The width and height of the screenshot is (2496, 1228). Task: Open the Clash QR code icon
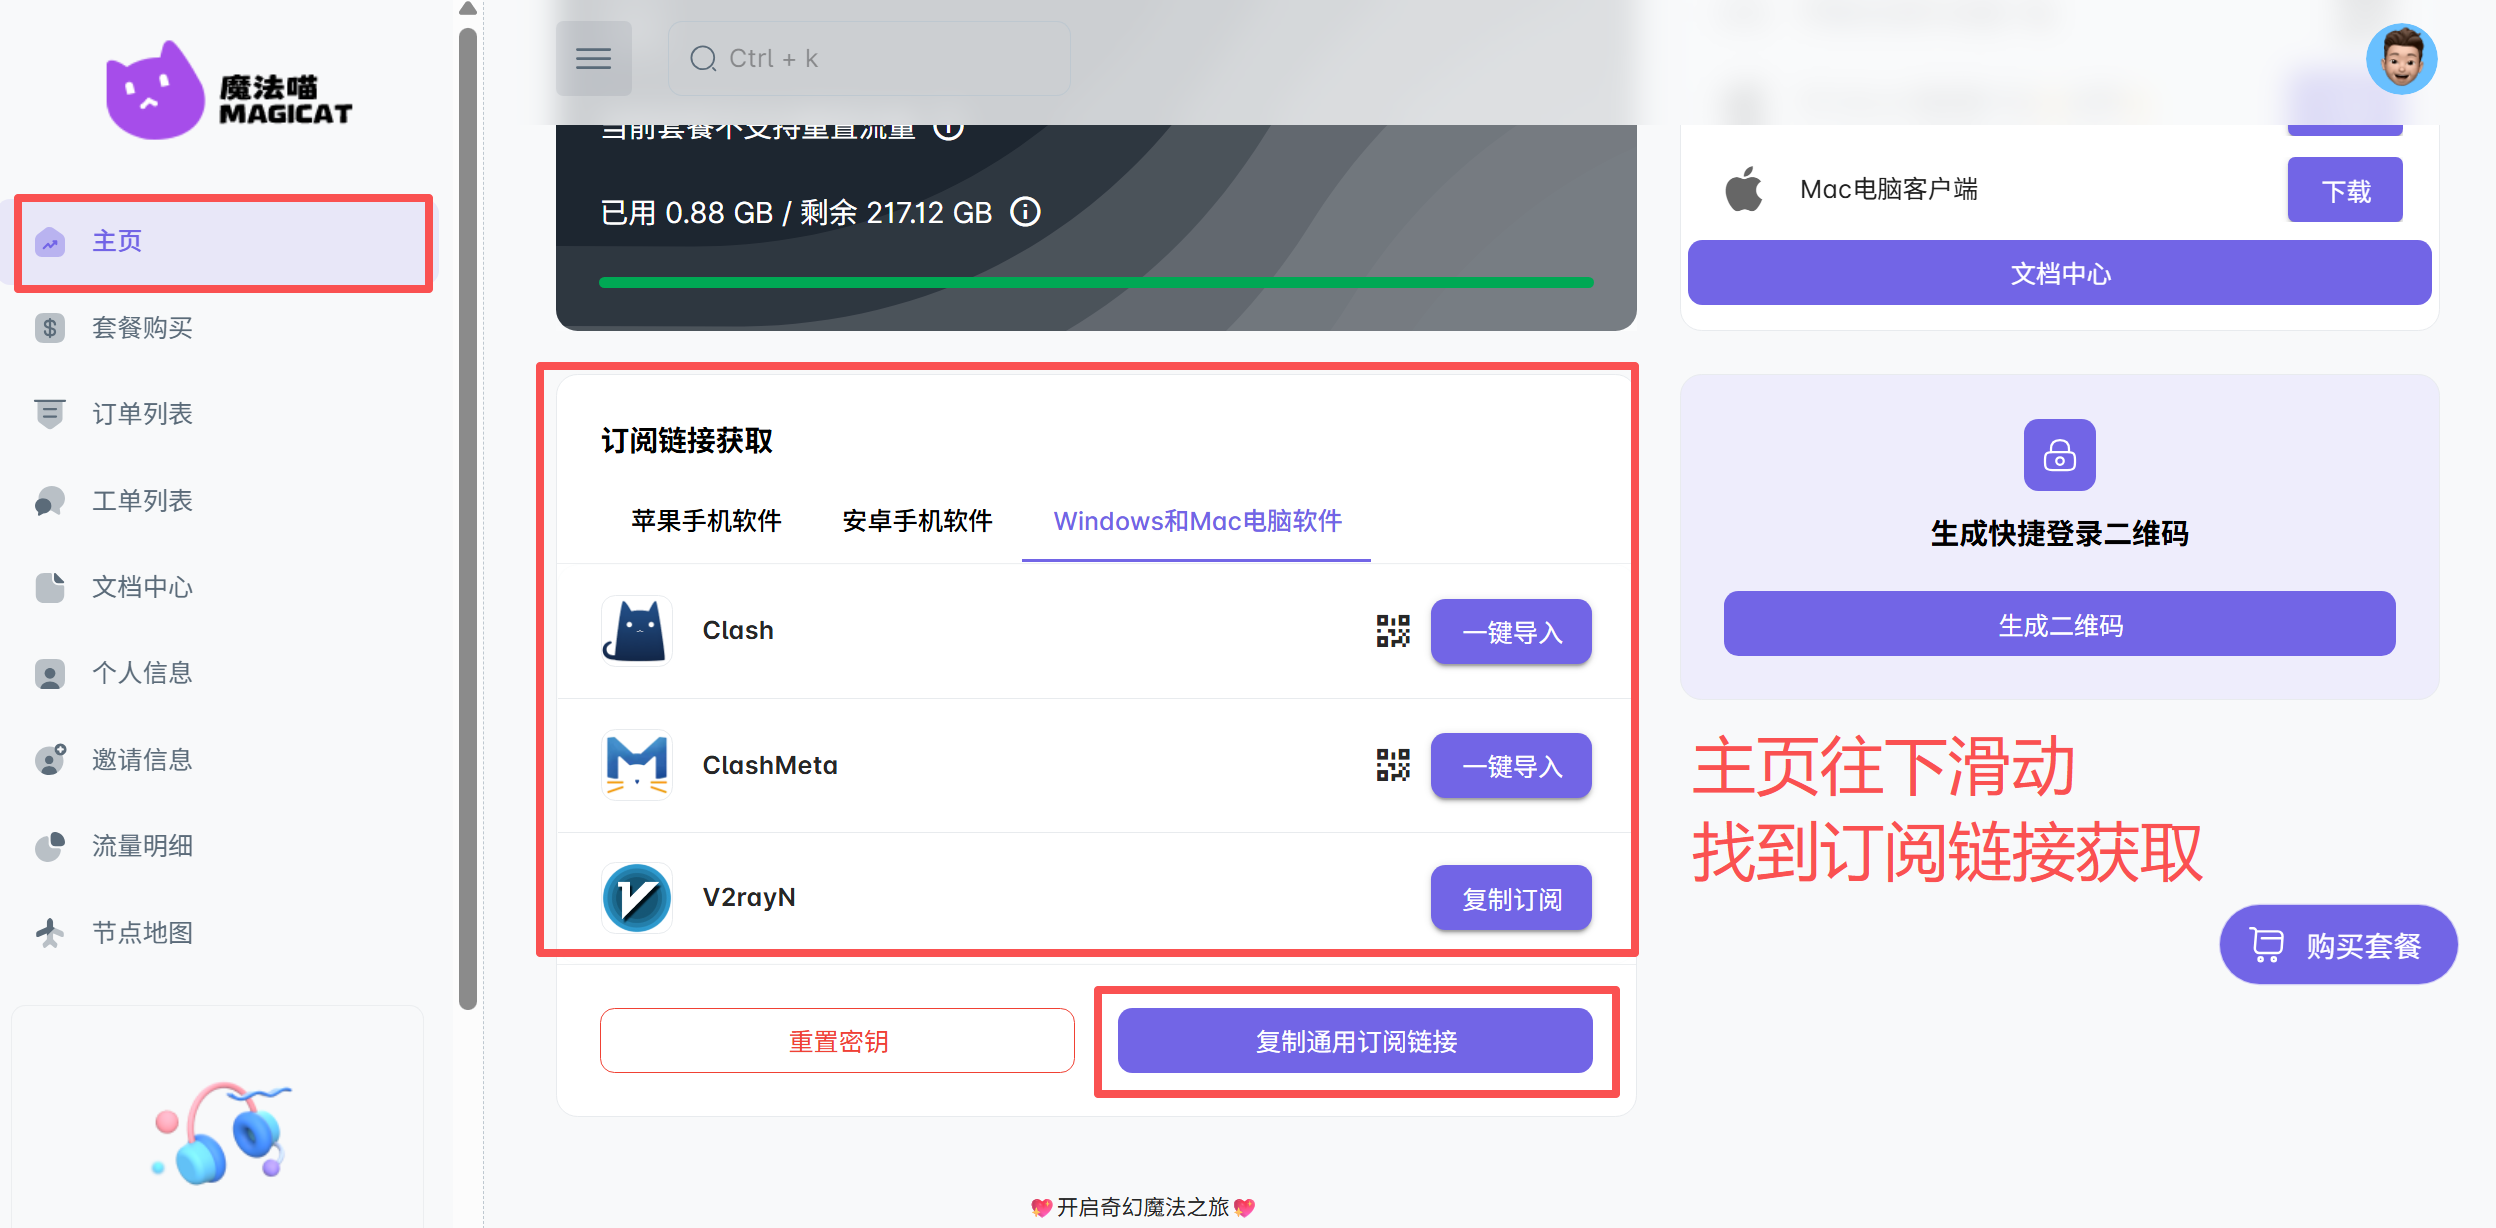1392,631
